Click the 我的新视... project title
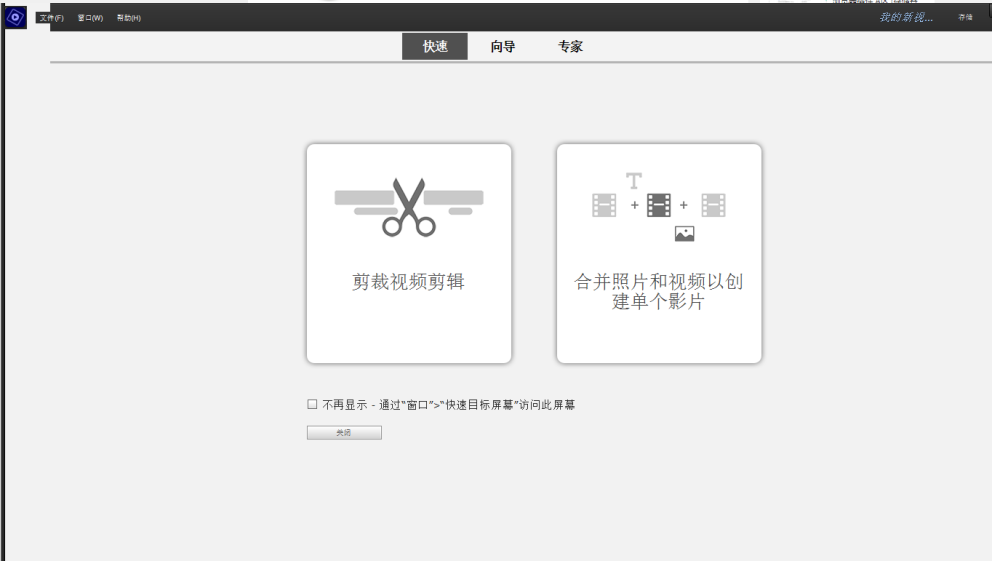992x561 pixels. [x=906, y=17]
